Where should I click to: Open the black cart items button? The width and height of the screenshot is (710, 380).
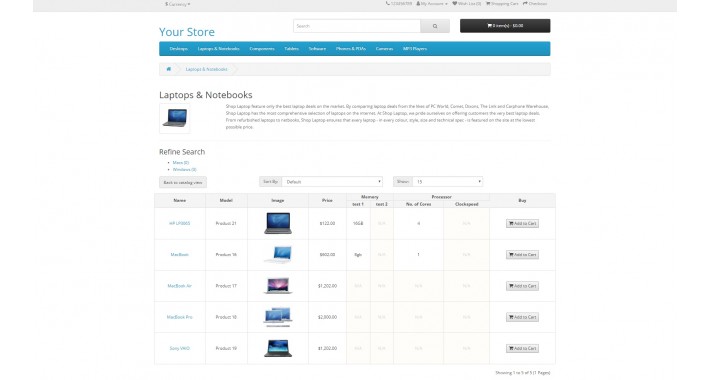click(505, 26)
